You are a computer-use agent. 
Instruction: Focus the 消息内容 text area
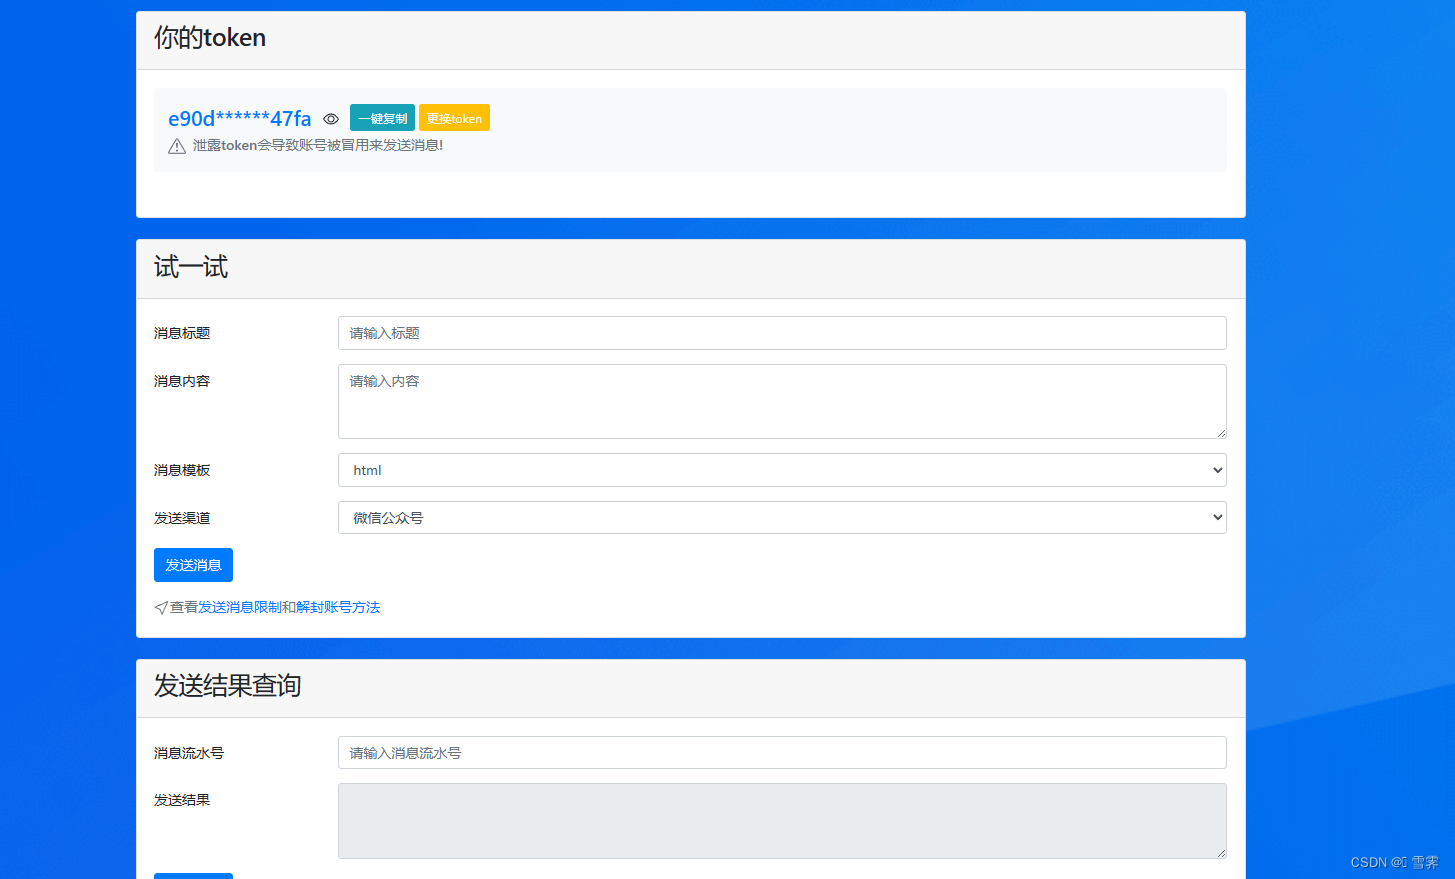pyautogui.click(x=782, y=401)
